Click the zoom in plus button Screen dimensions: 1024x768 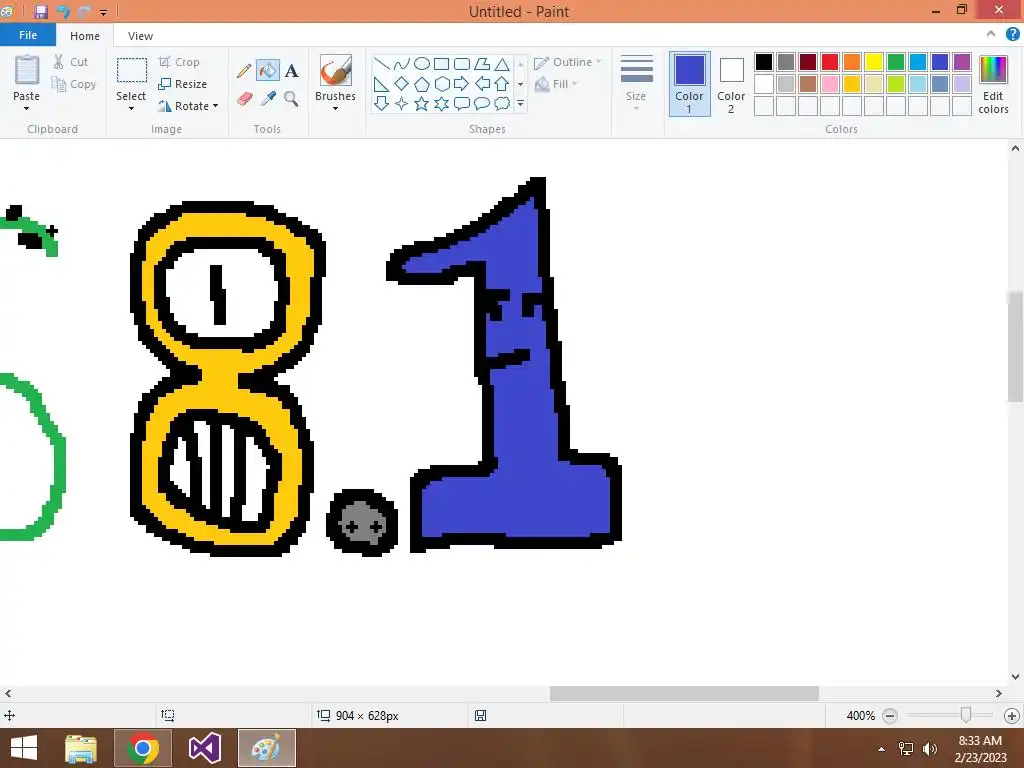[1012, 716]
